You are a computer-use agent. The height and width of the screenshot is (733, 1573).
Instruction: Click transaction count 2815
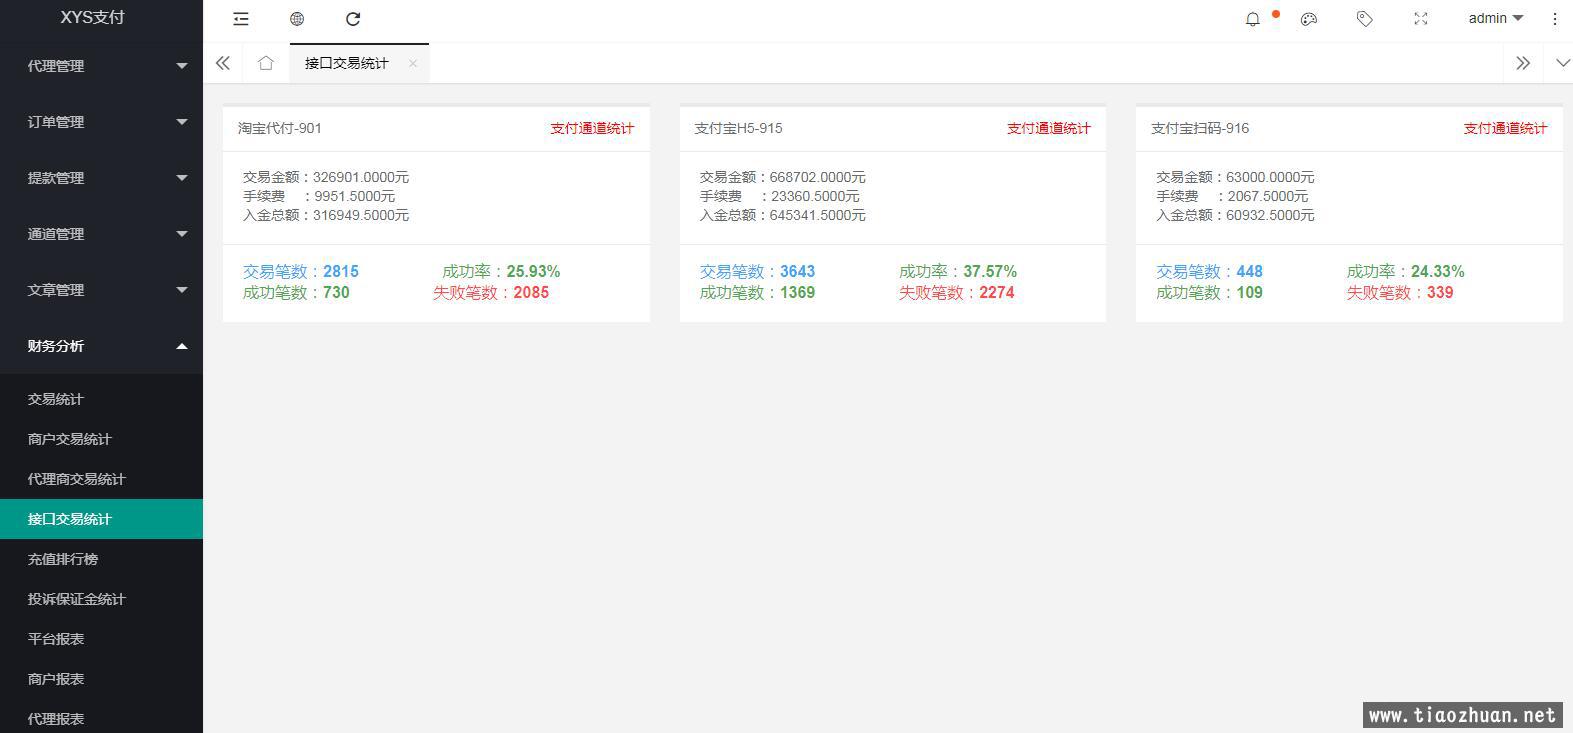click(x=341, y=271)
